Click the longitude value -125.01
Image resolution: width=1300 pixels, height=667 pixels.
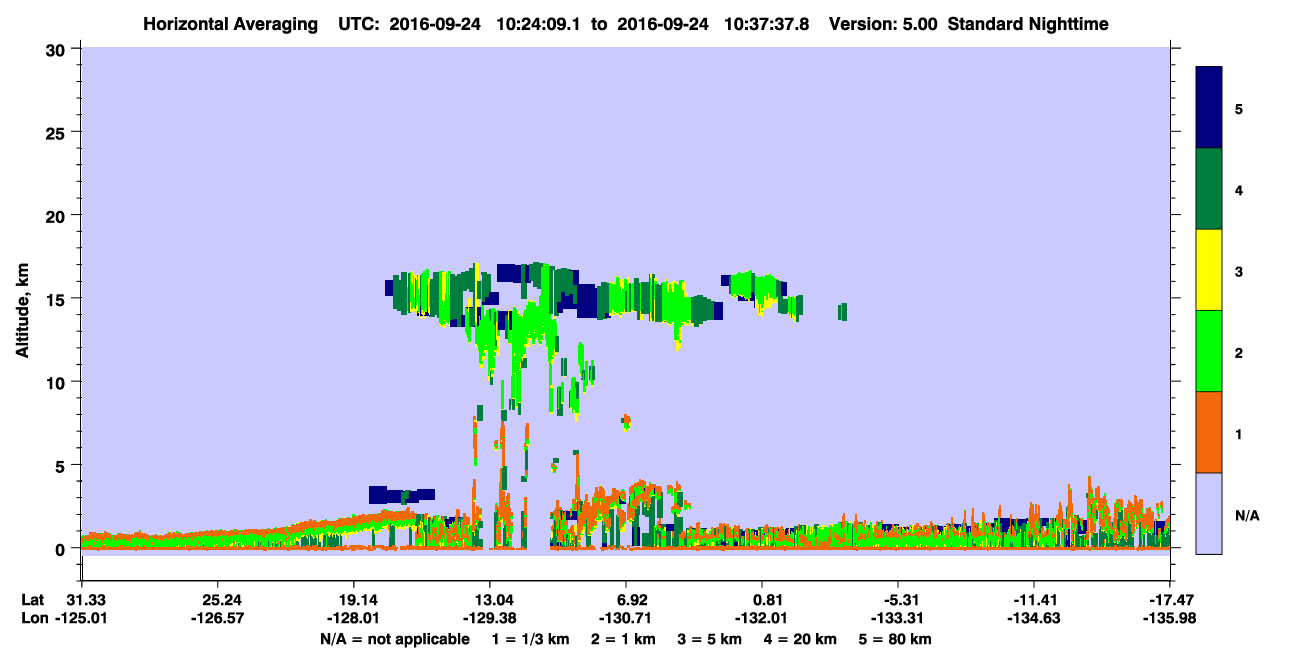tap(81, 619)
